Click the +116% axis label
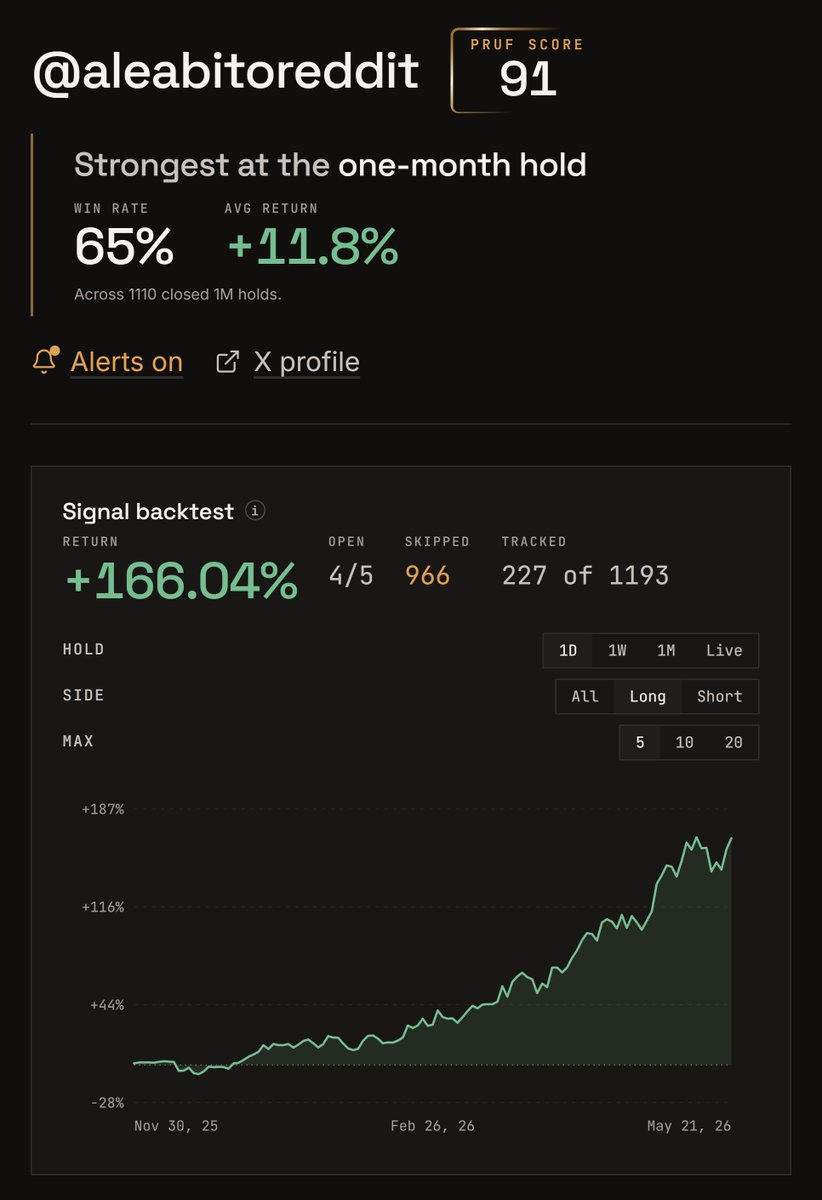 click(103, 907)
